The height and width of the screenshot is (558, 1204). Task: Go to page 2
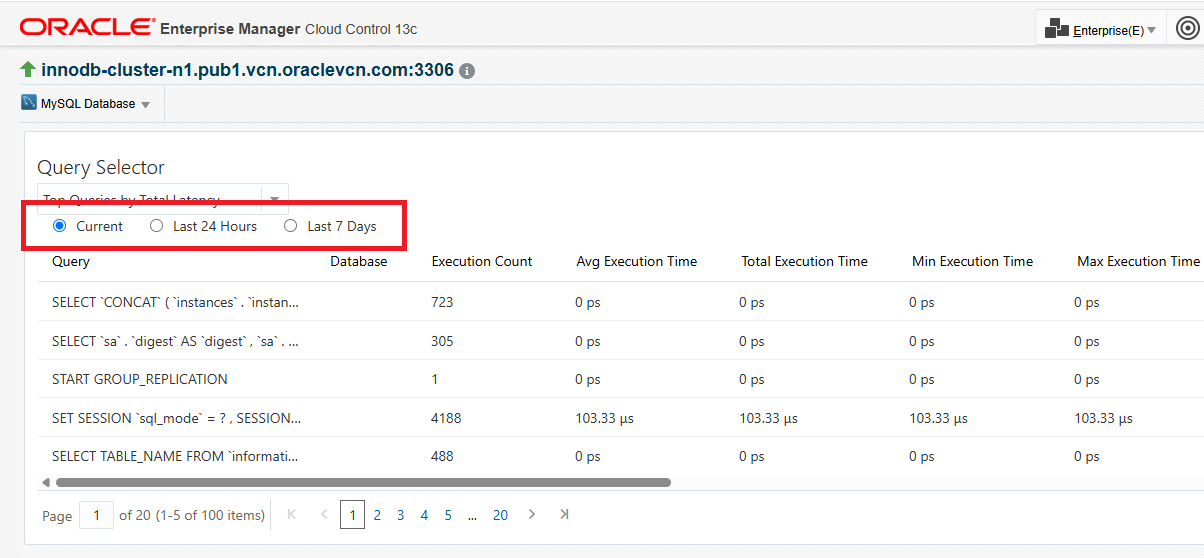[377, 515]
